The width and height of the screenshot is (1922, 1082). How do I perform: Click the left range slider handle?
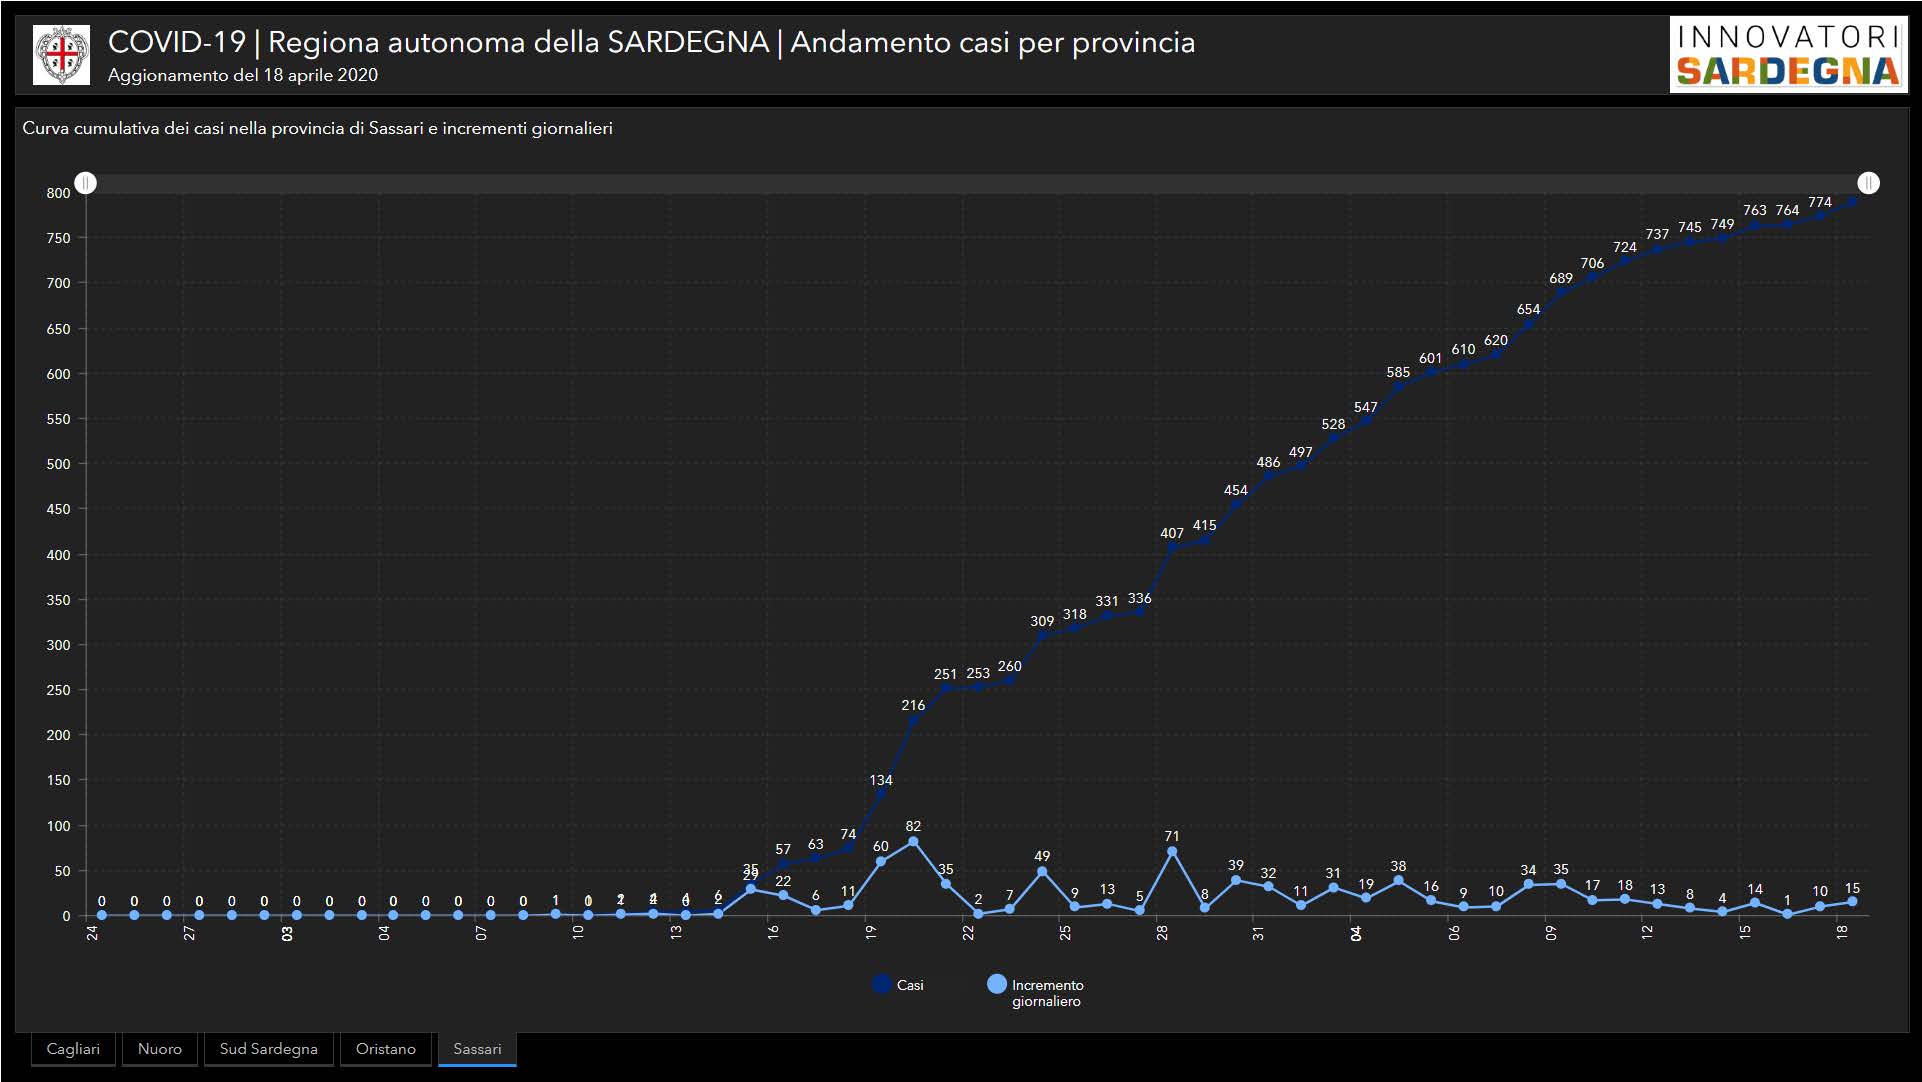pos(86,183)
